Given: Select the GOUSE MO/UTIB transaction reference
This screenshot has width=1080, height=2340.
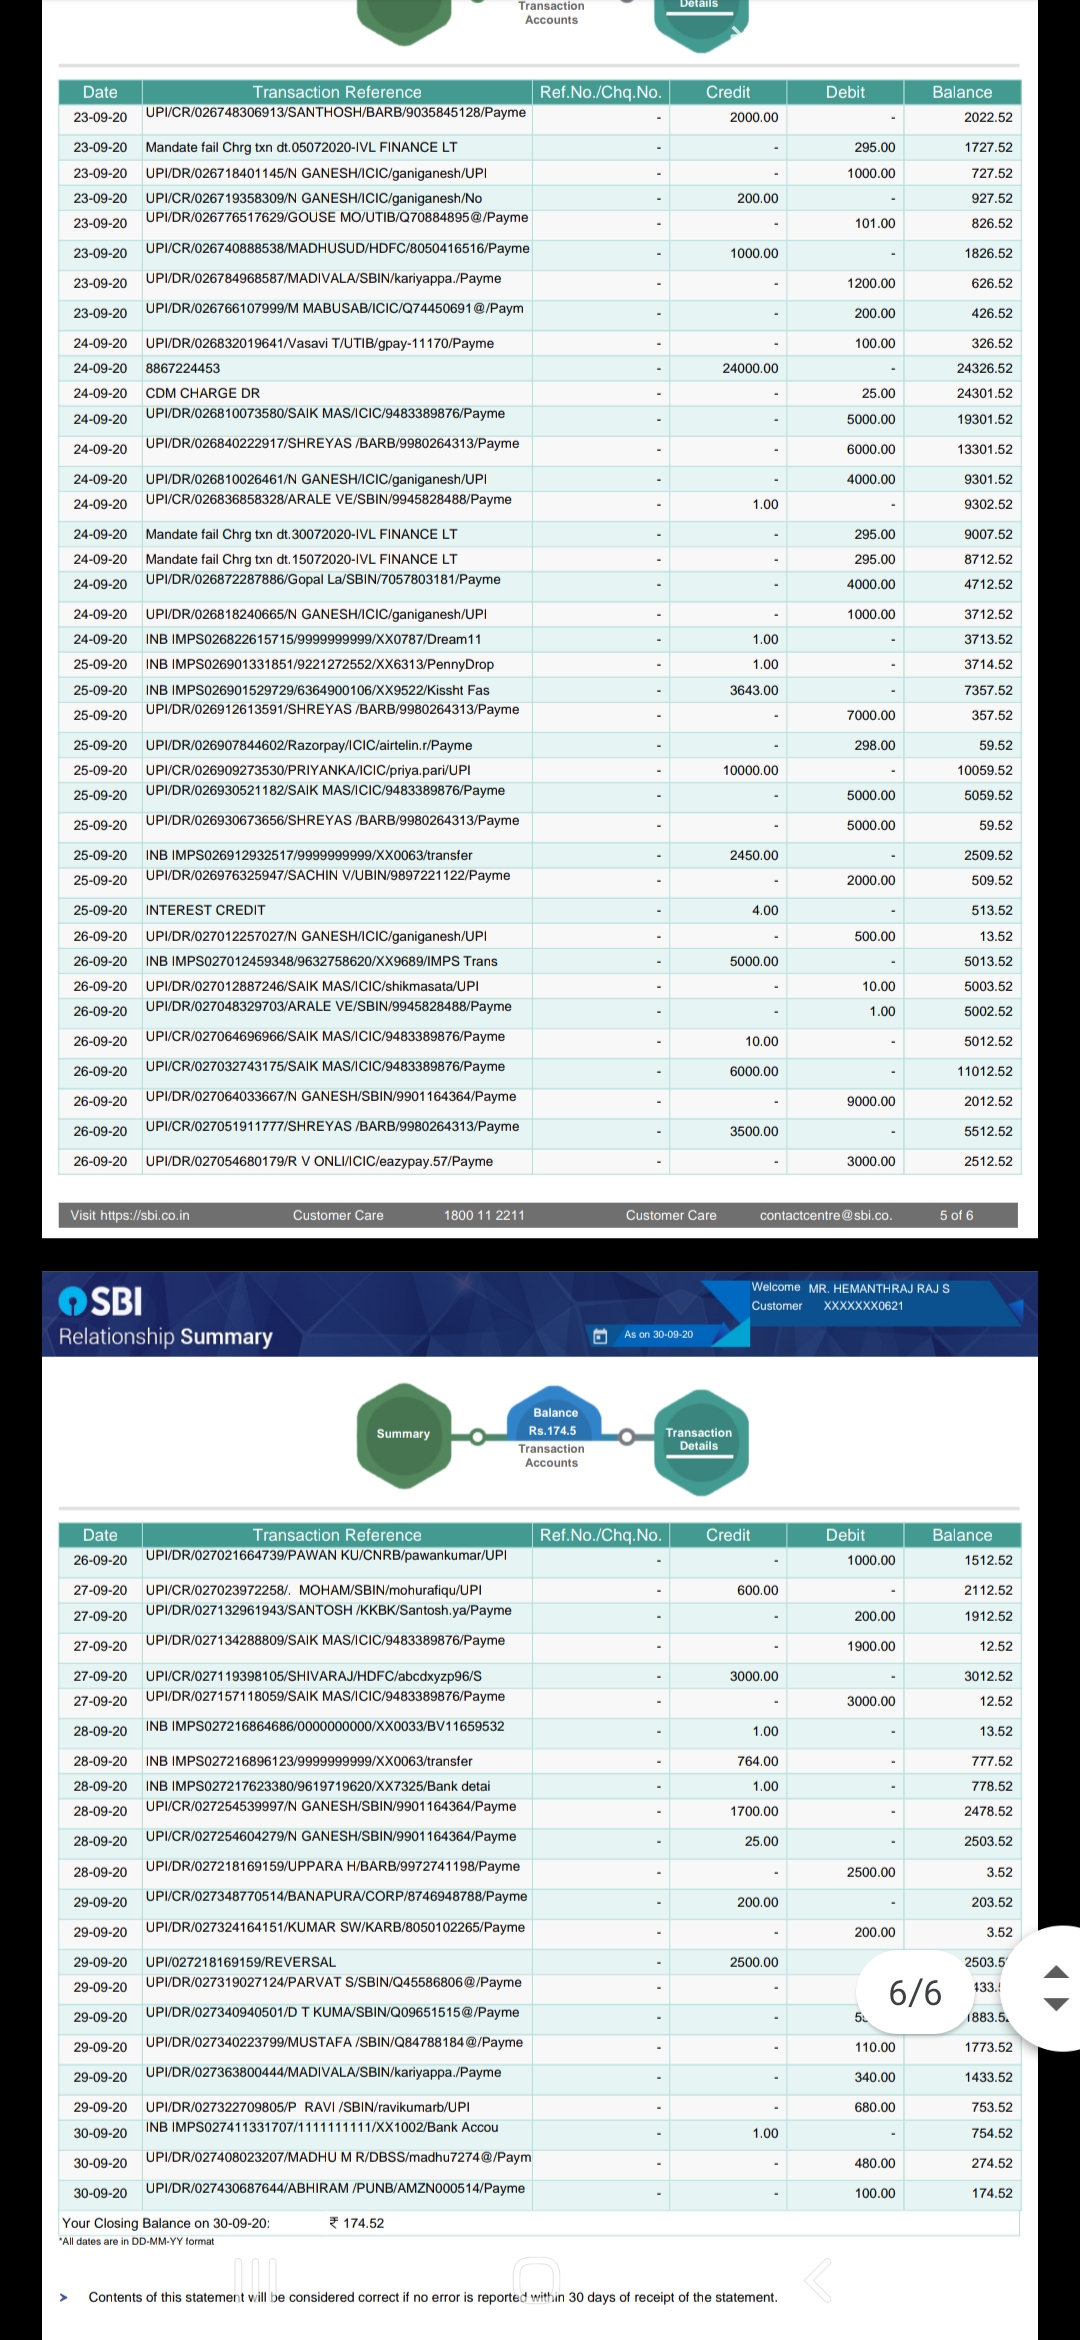Looking at the screenshot, I should tap(337, 217).
